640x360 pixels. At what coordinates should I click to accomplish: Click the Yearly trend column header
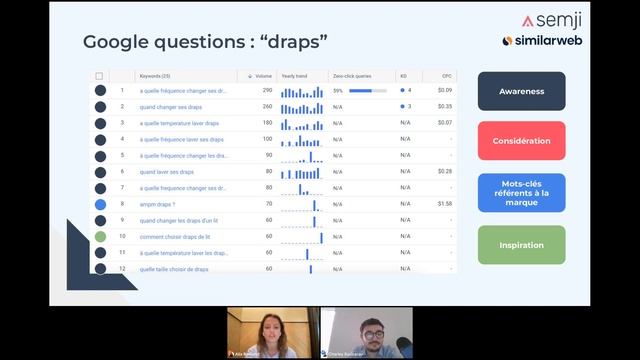[294, 76]
